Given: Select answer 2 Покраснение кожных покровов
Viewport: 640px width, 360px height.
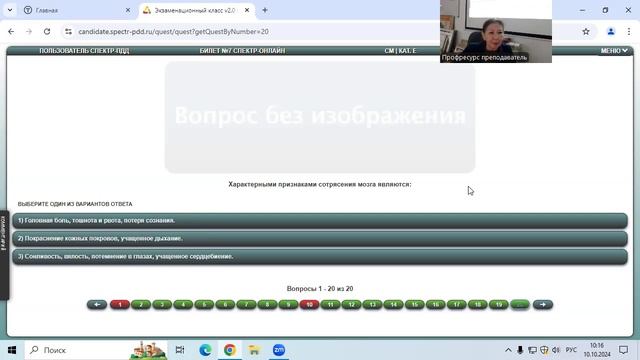Looking at the screenshot, I should [x=320, y=238].
